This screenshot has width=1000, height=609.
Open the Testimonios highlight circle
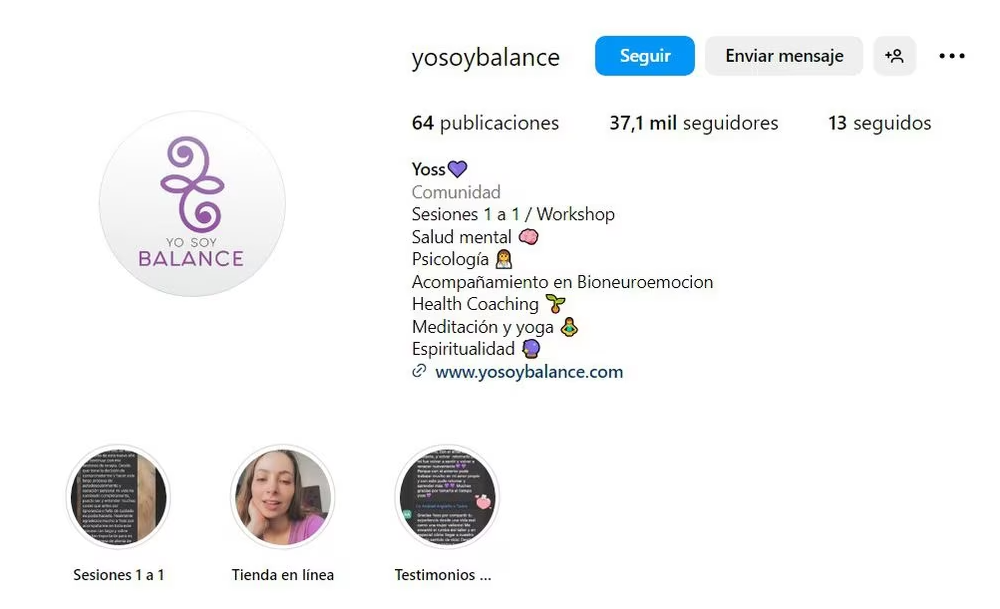(447, 497)
